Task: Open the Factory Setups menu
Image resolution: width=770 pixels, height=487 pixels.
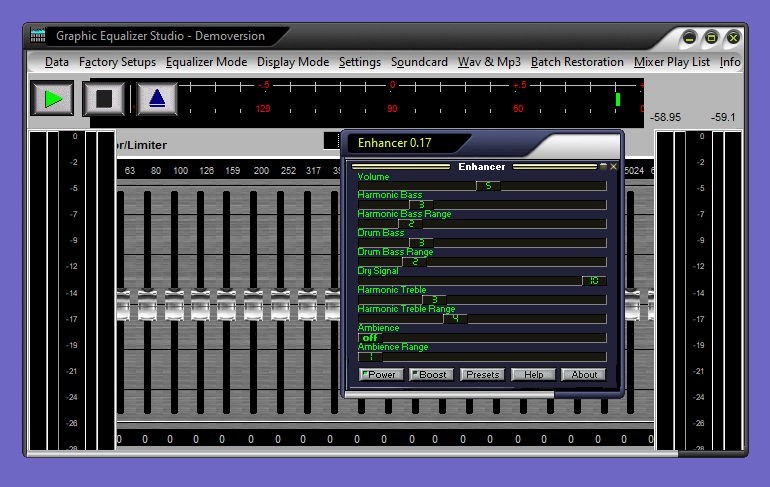Action: 117,62
